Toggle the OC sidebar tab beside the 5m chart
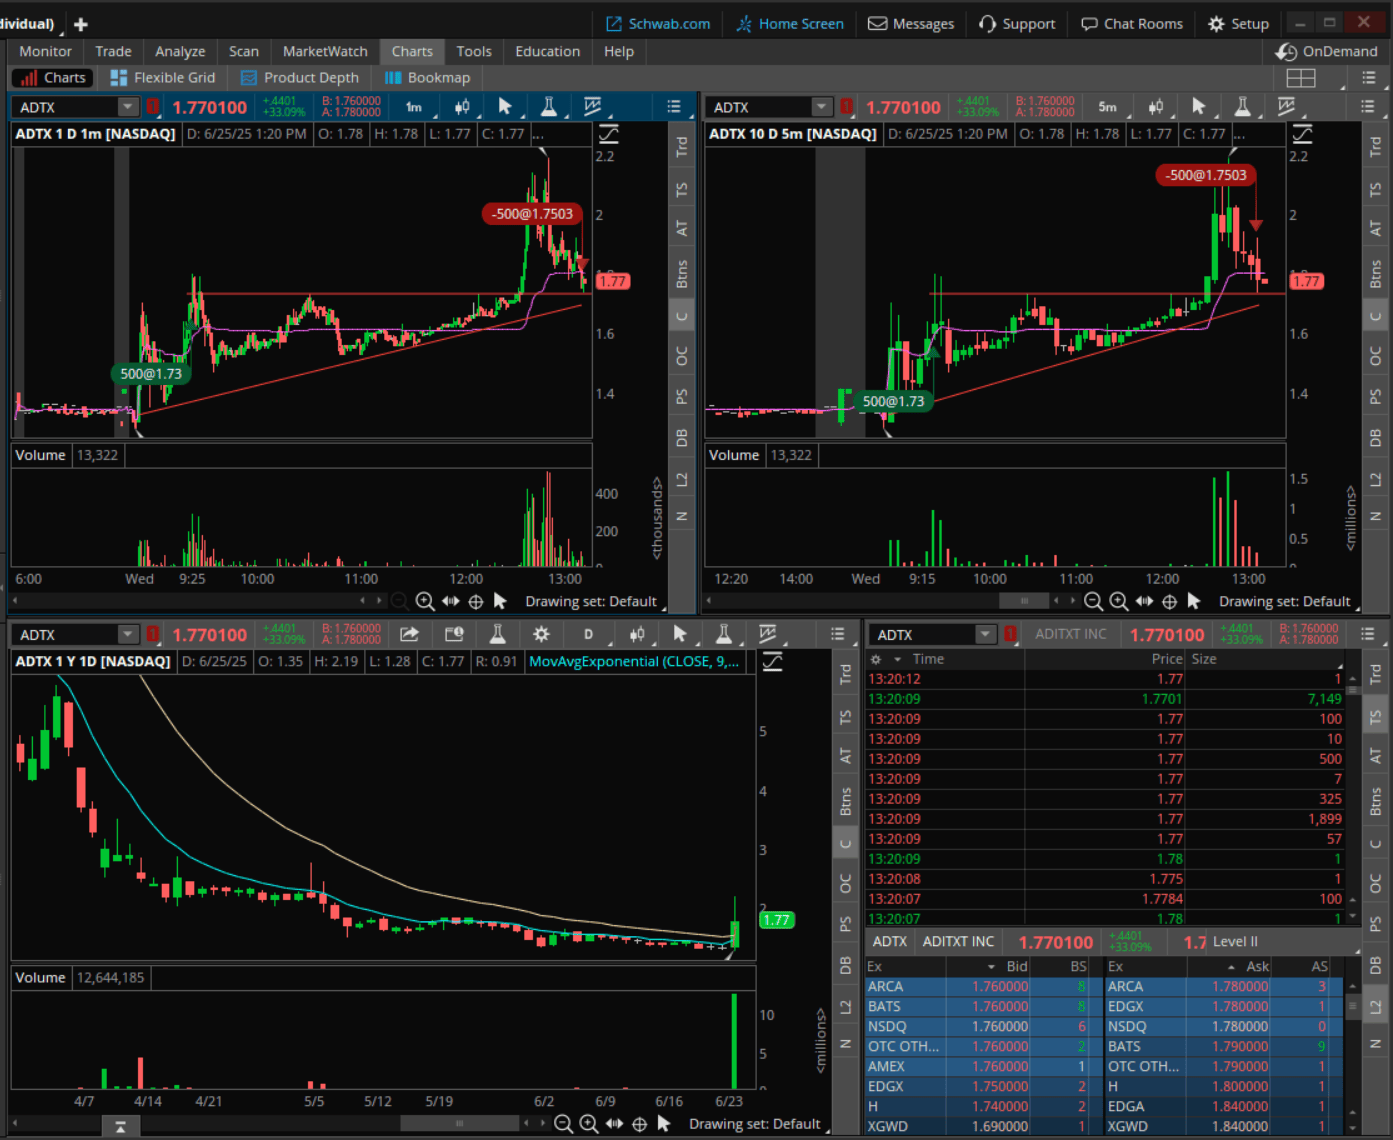 tap(1376, 356)
